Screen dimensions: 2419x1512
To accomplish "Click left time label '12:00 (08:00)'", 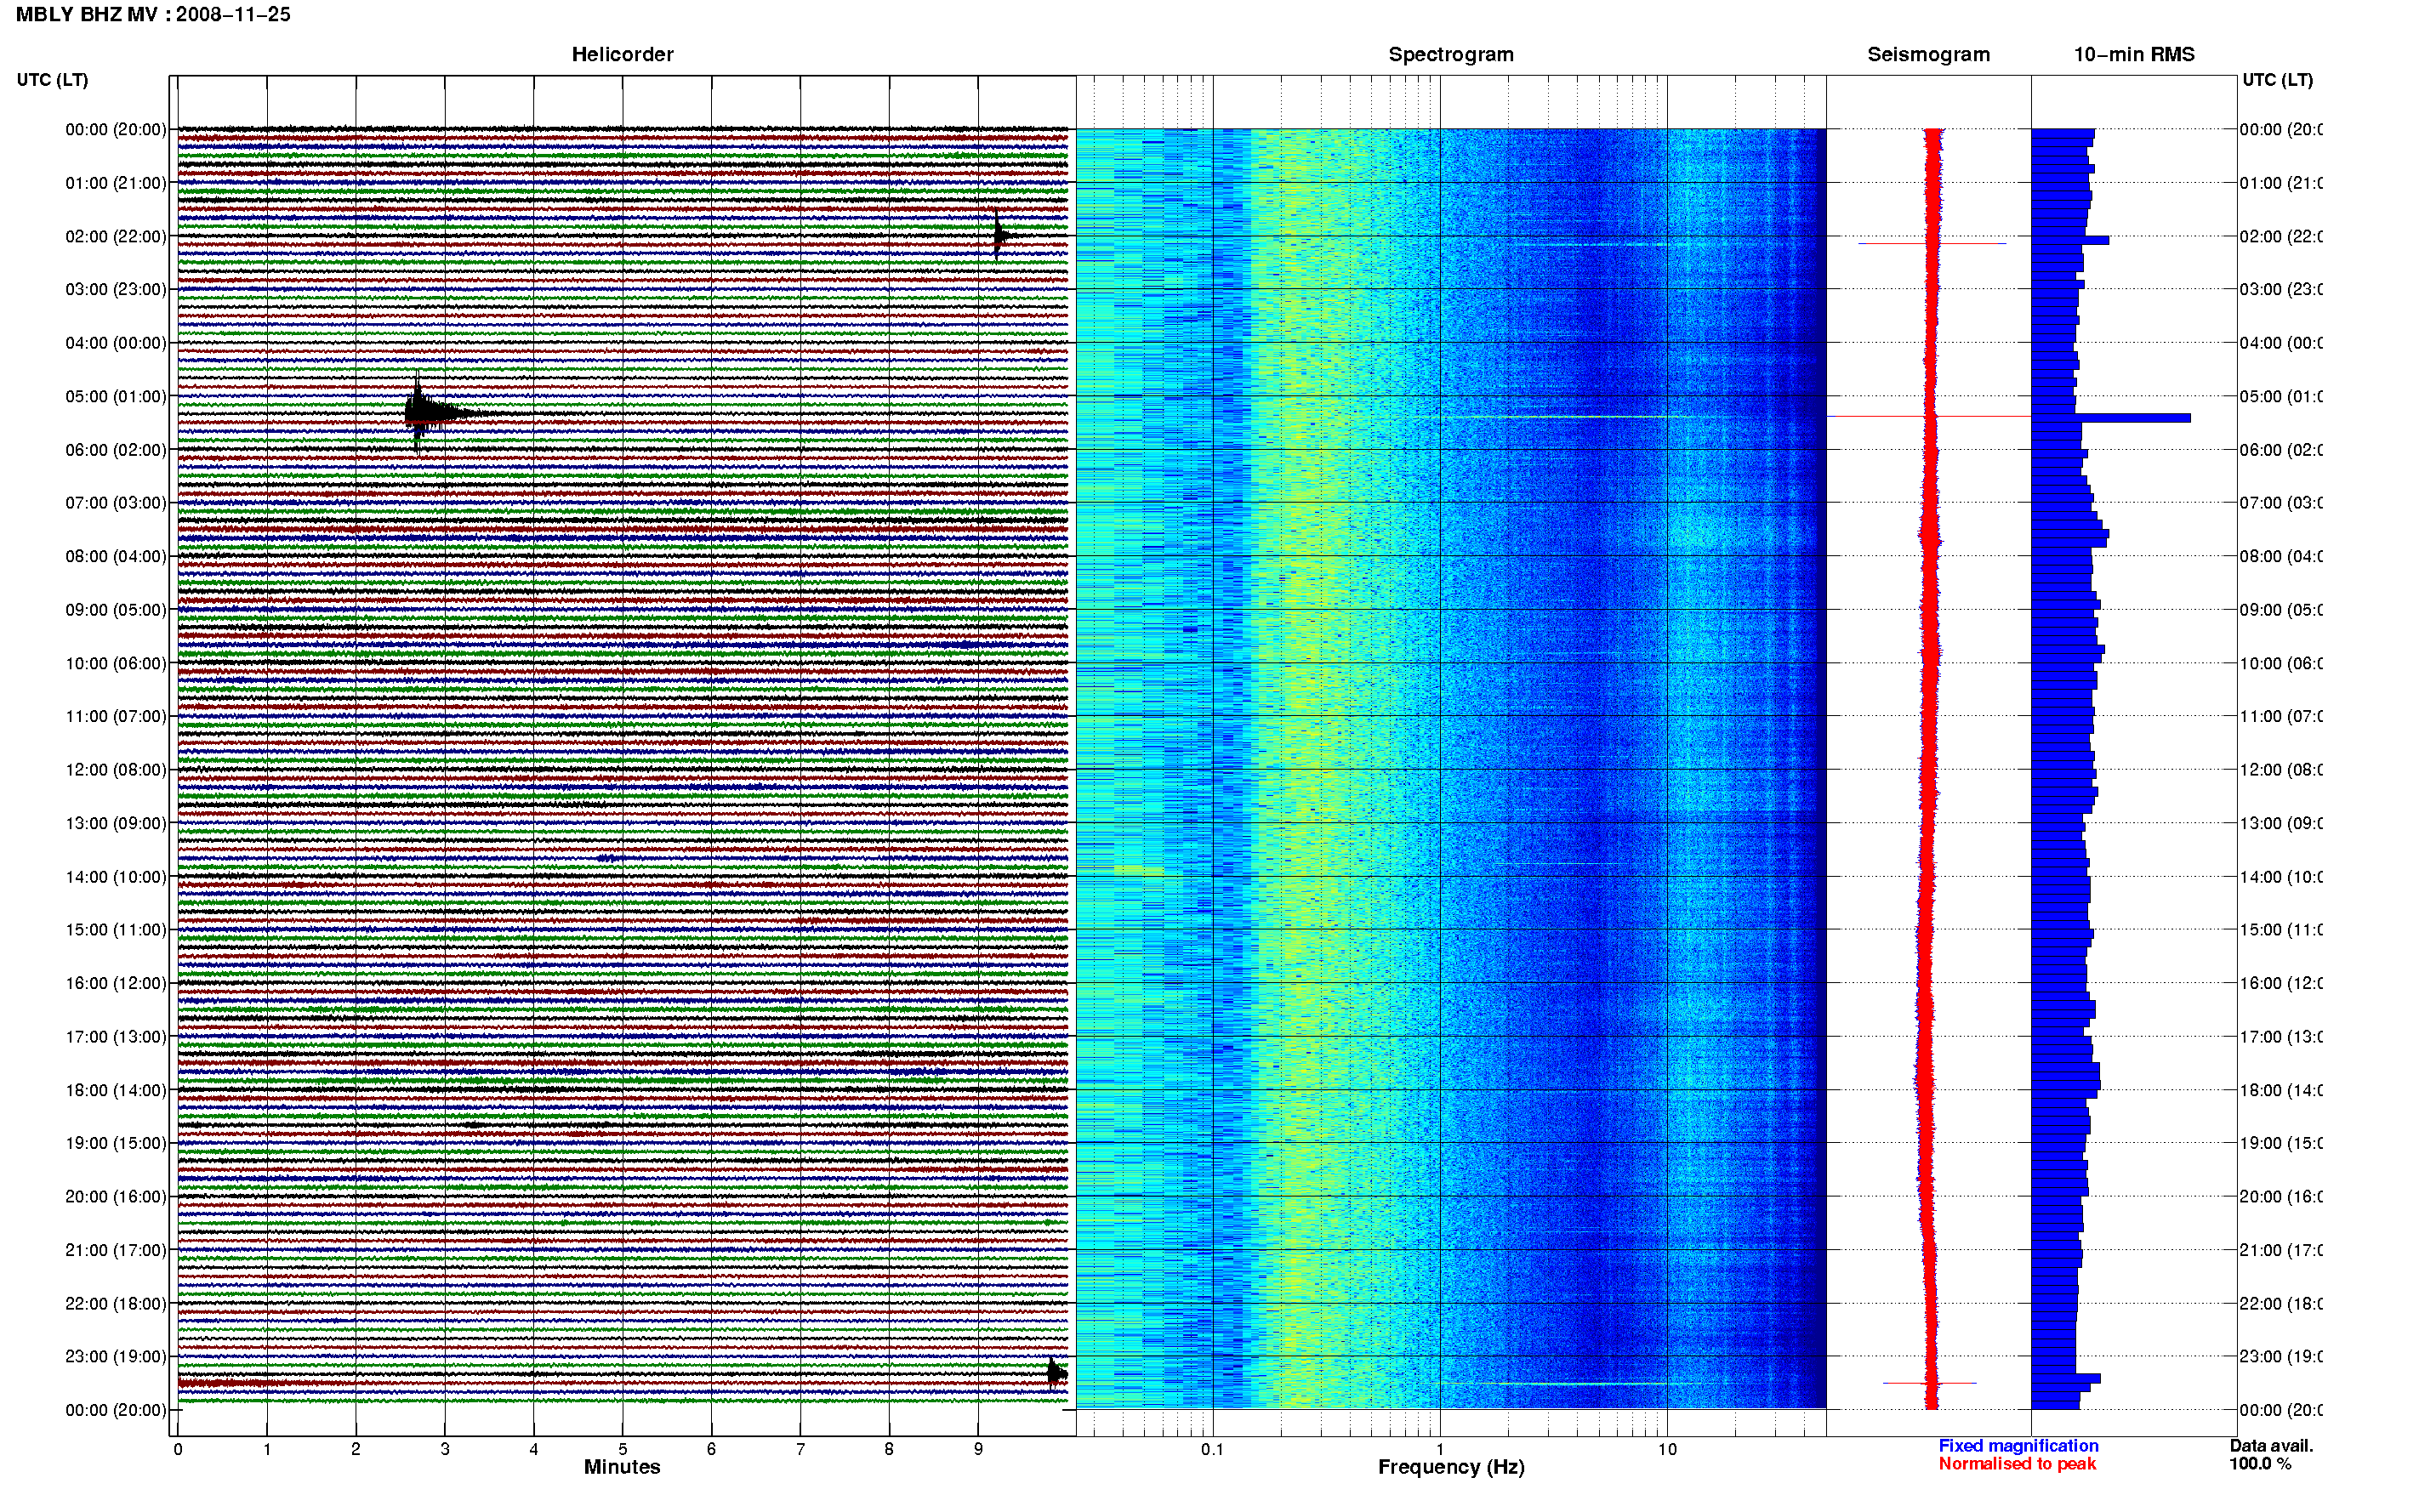I will click(116, 770).
